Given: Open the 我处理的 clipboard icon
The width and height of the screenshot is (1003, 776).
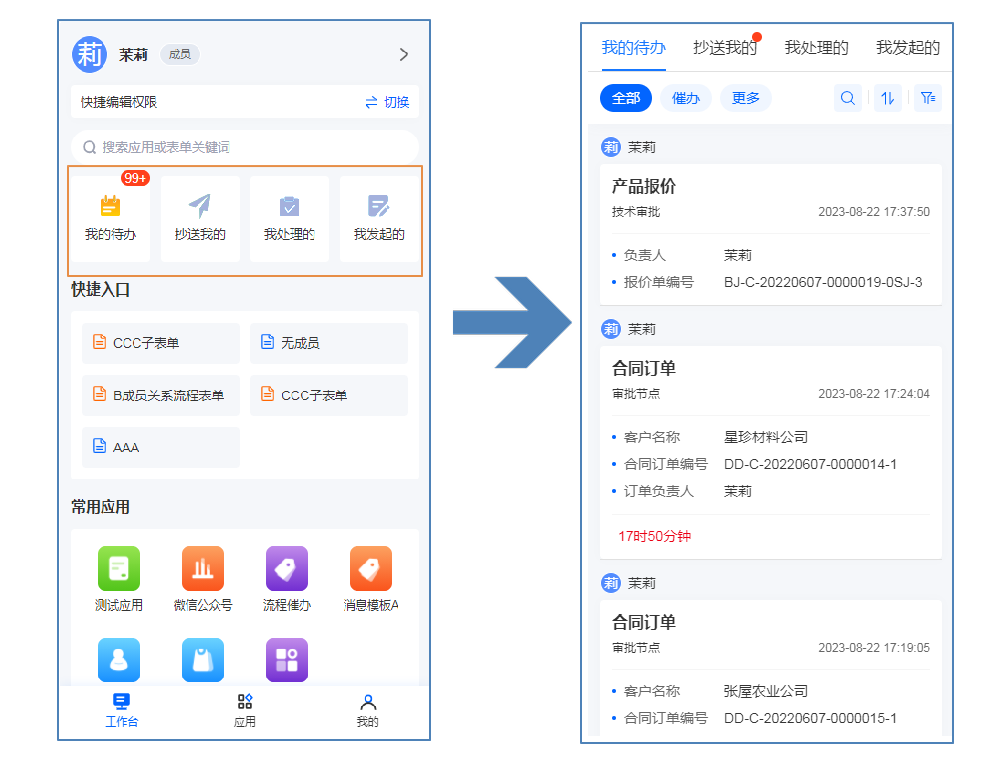Looking at the screenshot, I should (x=289, y=207).
